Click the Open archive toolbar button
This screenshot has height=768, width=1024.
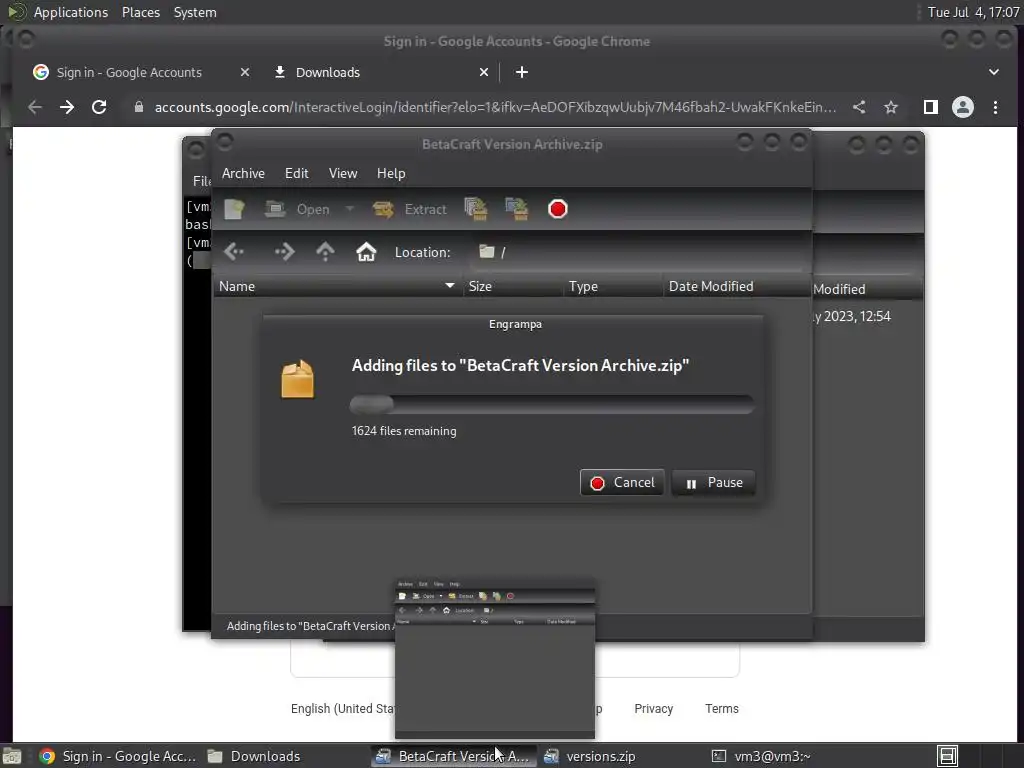point(297,209)
